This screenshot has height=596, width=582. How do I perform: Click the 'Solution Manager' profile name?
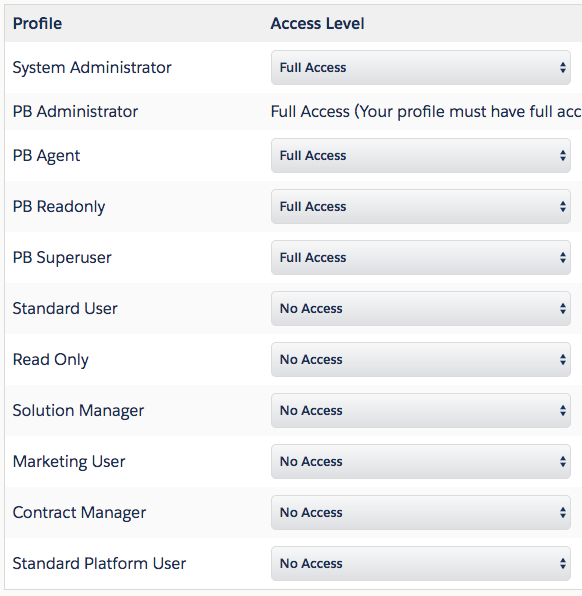(x=78, y=411)
